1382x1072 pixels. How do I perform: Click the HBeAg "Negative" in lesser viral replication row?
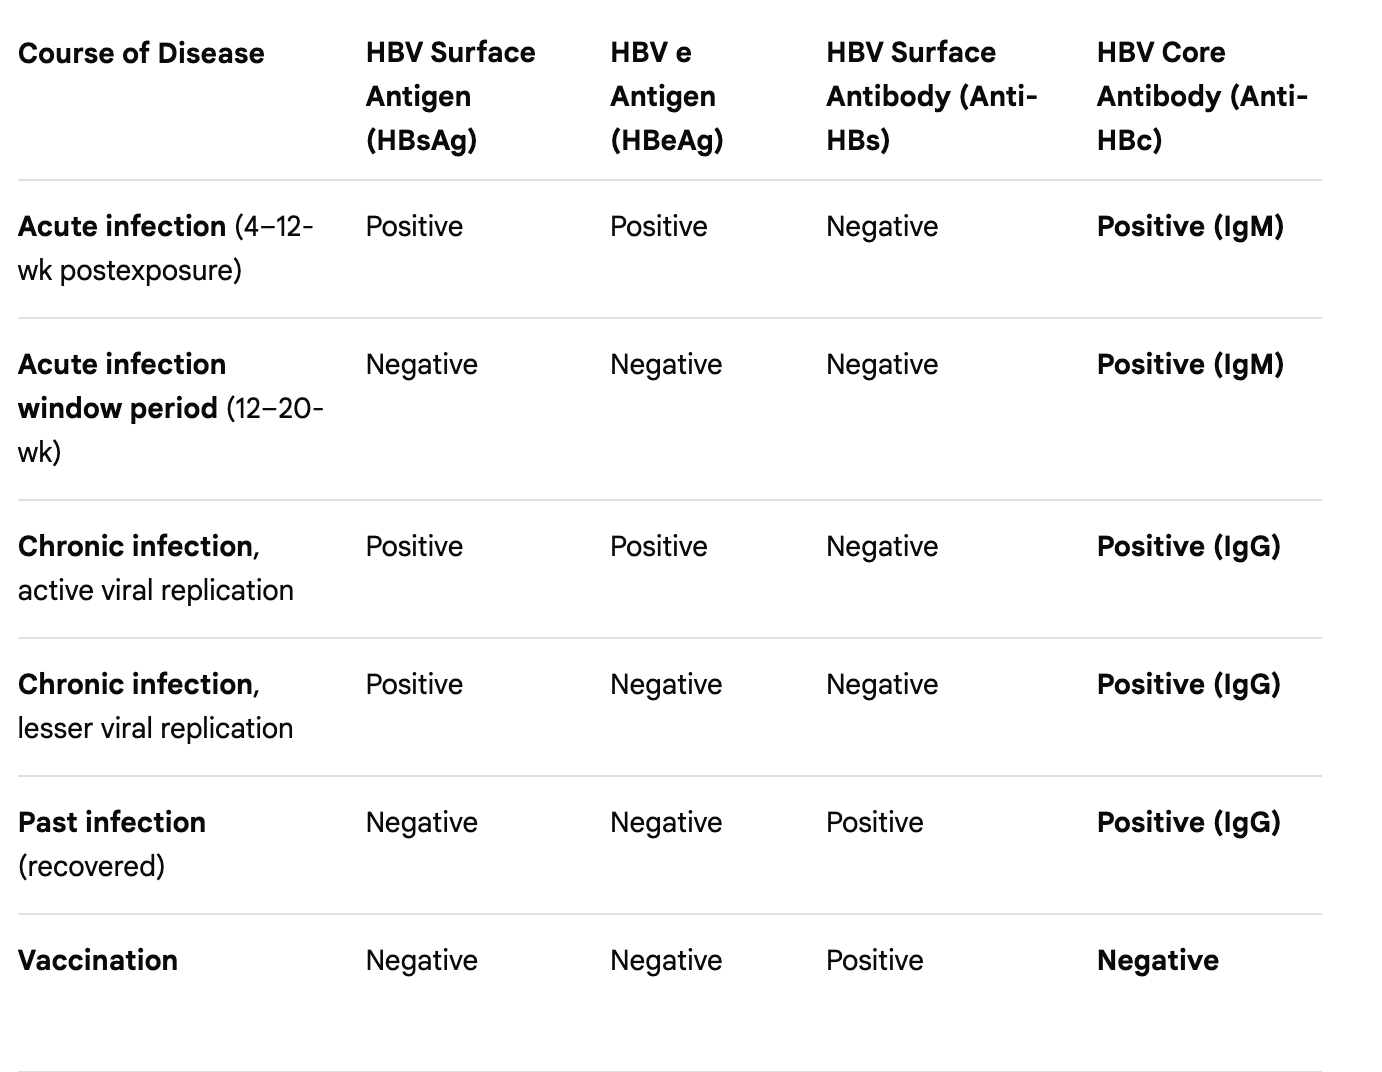click(666, 684)
